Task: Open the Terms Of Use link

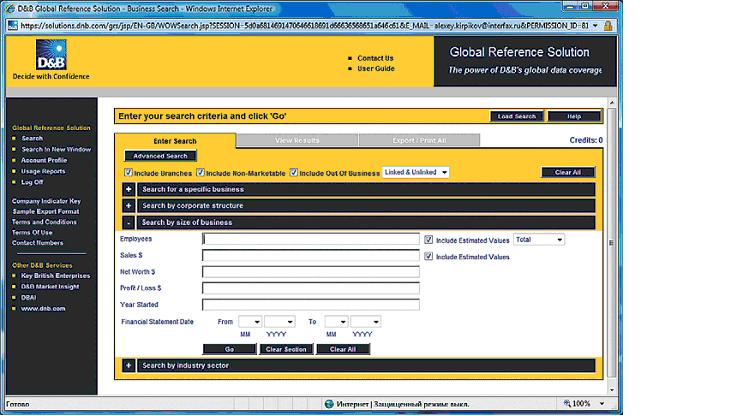Action: [32, 232]
